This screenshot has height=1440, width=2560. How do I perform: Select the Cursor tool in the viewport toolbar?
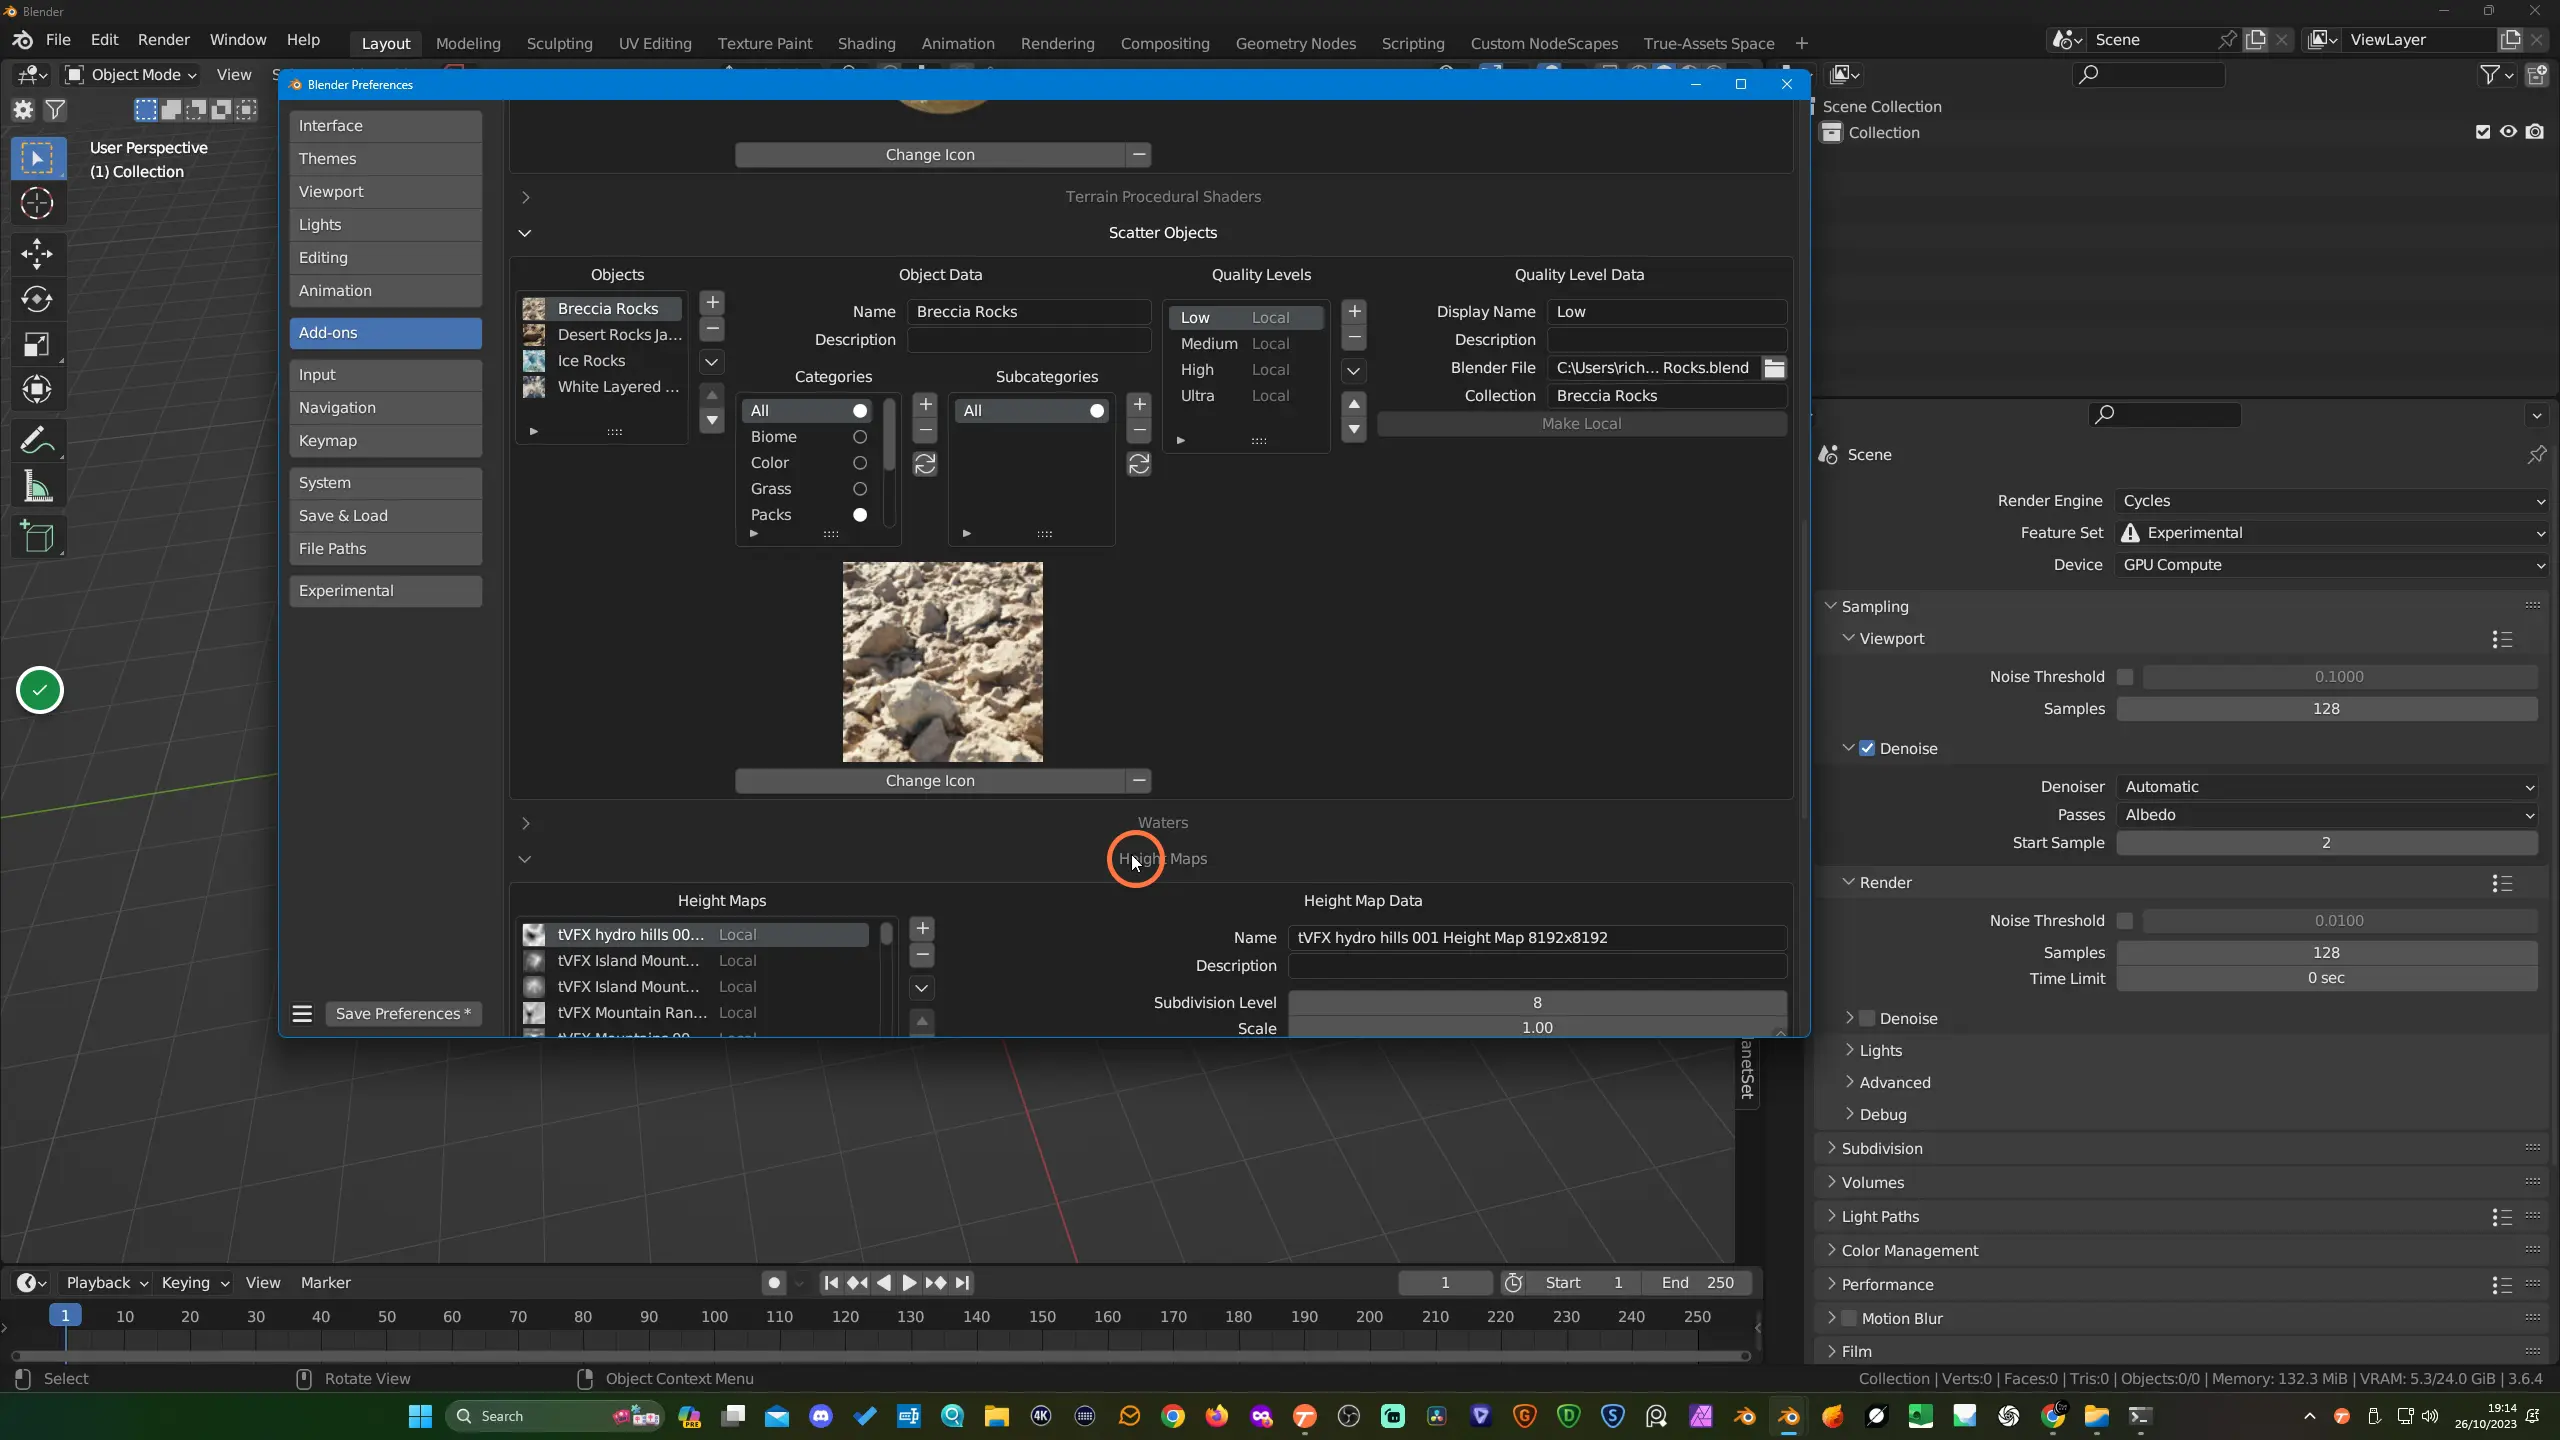pyautogui.click(x=37, y=204)
